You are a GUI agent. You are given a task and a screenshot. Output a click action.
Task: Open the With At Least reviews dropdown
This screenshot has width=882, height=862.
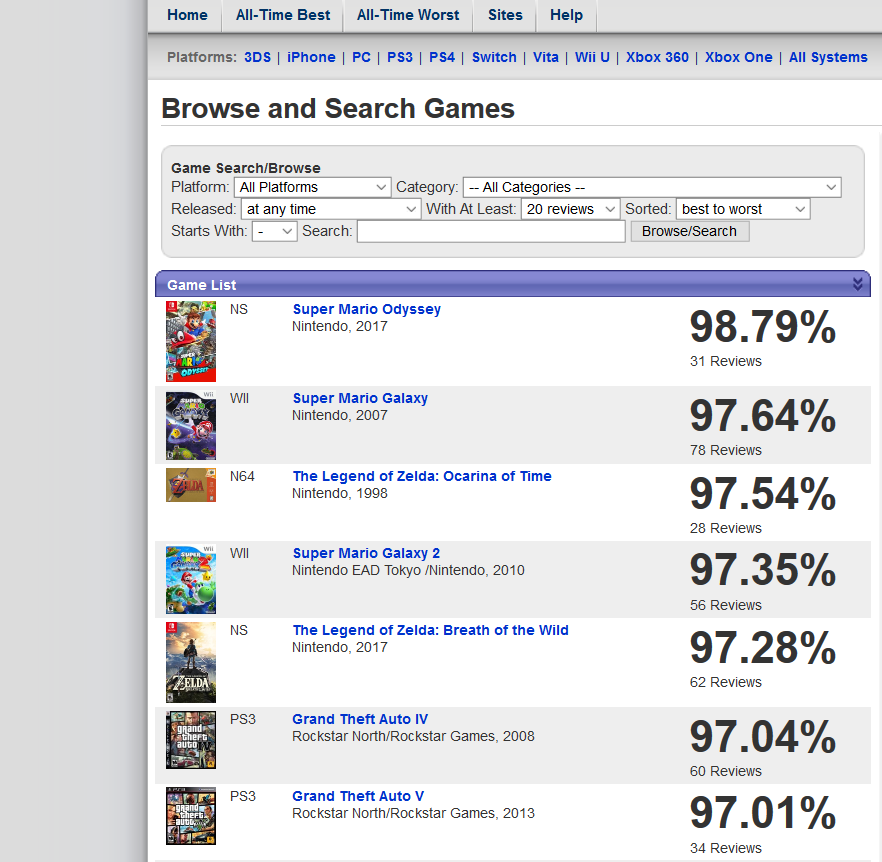570,209
